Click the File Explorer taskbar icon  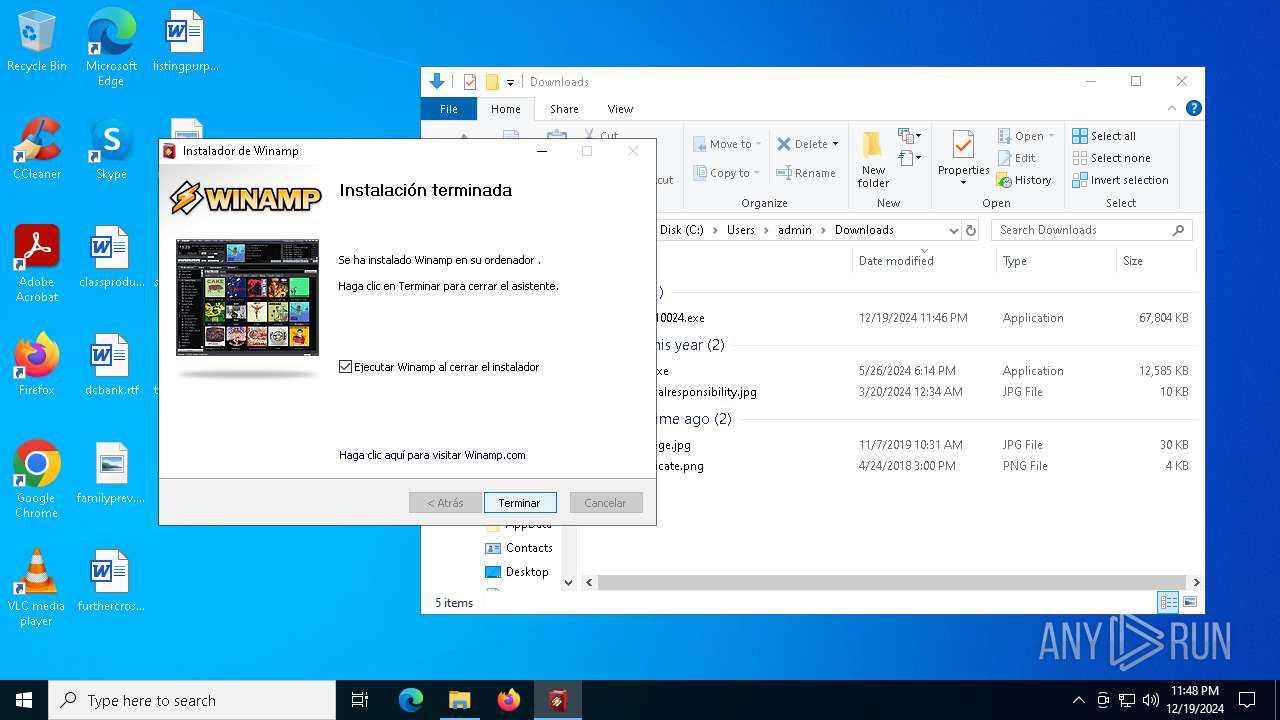459,700
